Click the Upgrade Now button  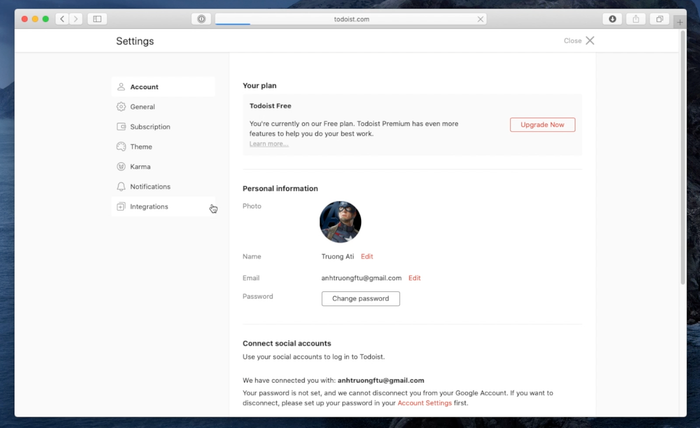pyautogui.click(x=542, y=125)
